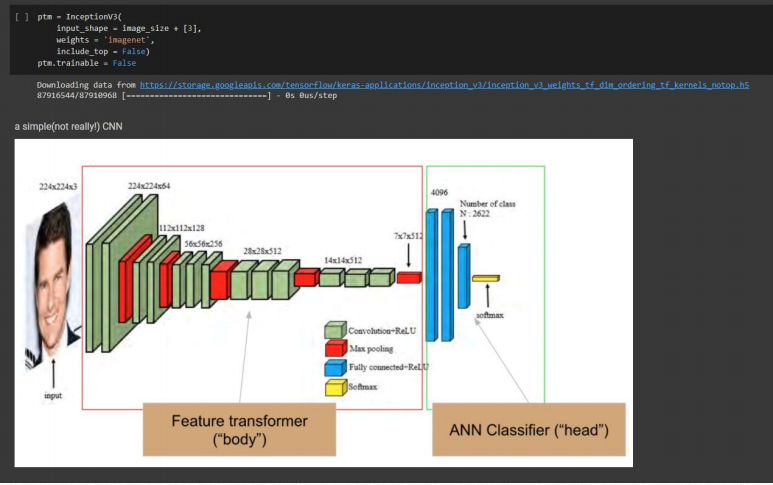Run the InceptionV3 code cell
Image resolution: width=773 pixels, height=485 pixels.
pyautogui.click(x=21, y=17)
